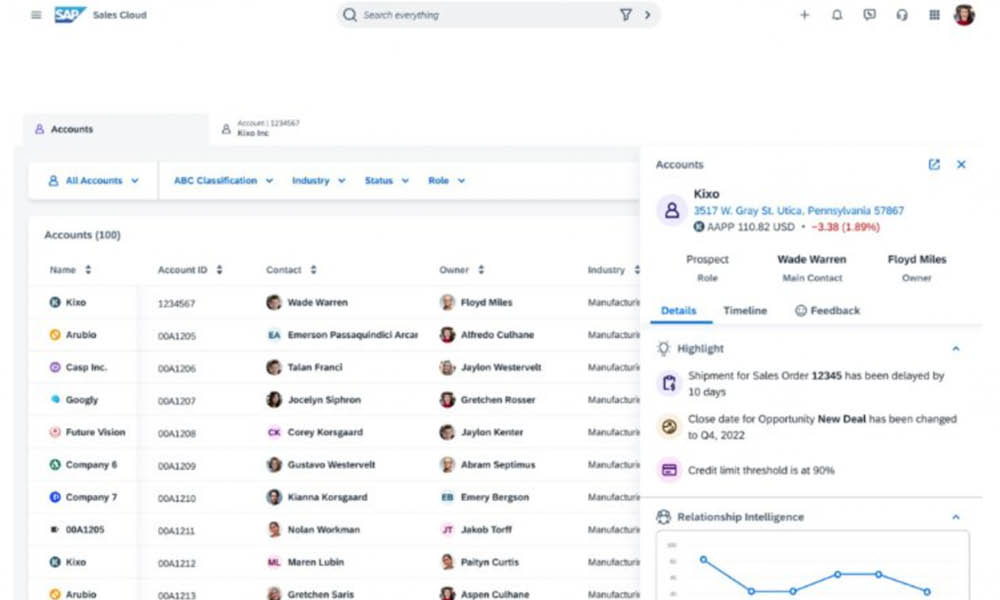The height and width of the screenshot is (600, 1000).
Task: Click the search magnifier icon
Action: 349,15
